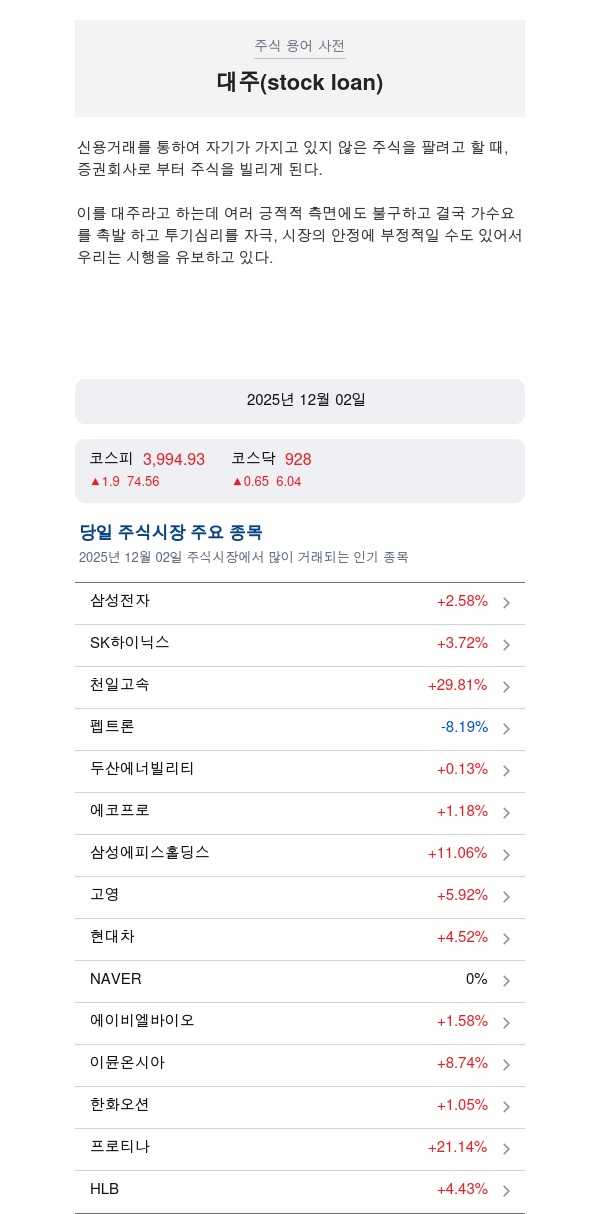
Task: Click the 코스닥 index value 928
Action: 298,459
